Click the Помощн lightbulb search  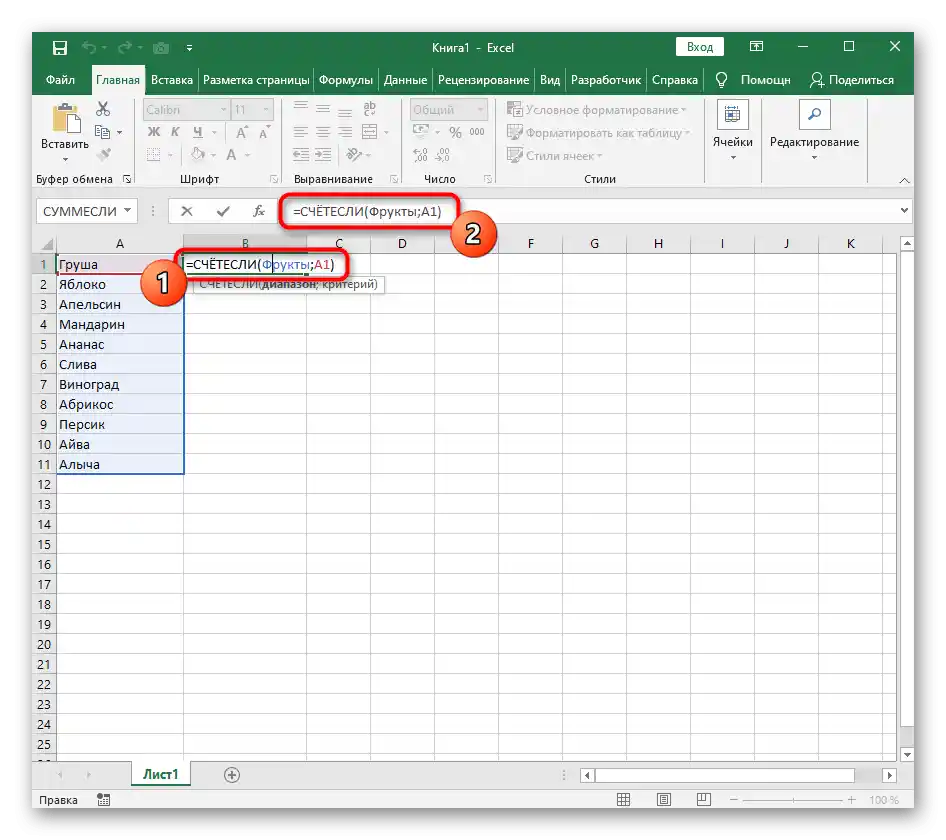tap(754, 80)
